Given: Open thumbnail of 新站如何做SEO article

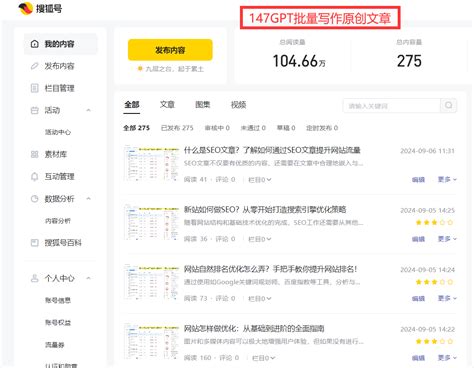Looking at the screenshot, I should pyautogui.click(x=152, y=223).
